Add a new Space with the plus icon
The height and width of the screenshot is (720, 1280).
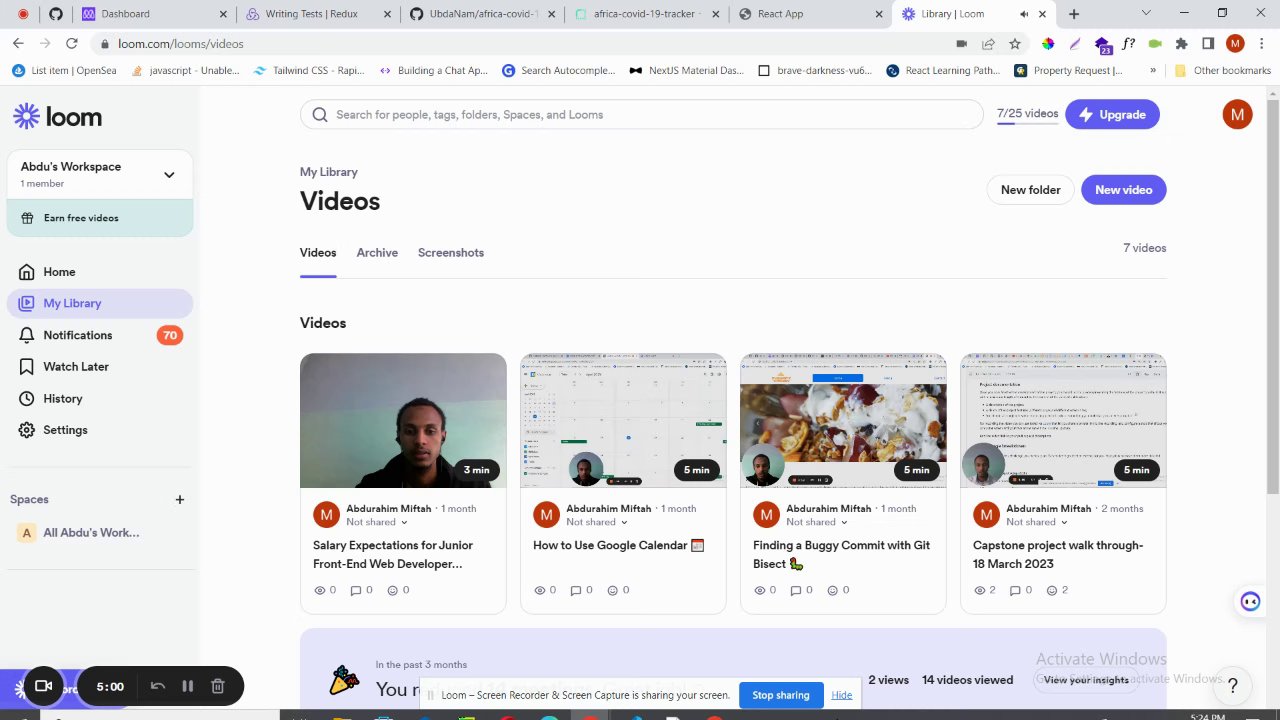[x=180, y=499]
